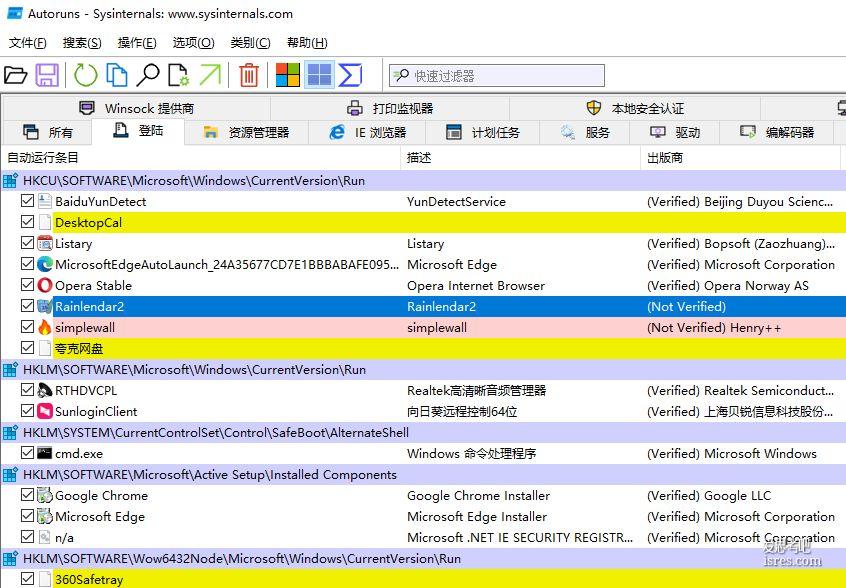
Task: Uncheck the 360Safetray checkbox
Action: [28, 579]
